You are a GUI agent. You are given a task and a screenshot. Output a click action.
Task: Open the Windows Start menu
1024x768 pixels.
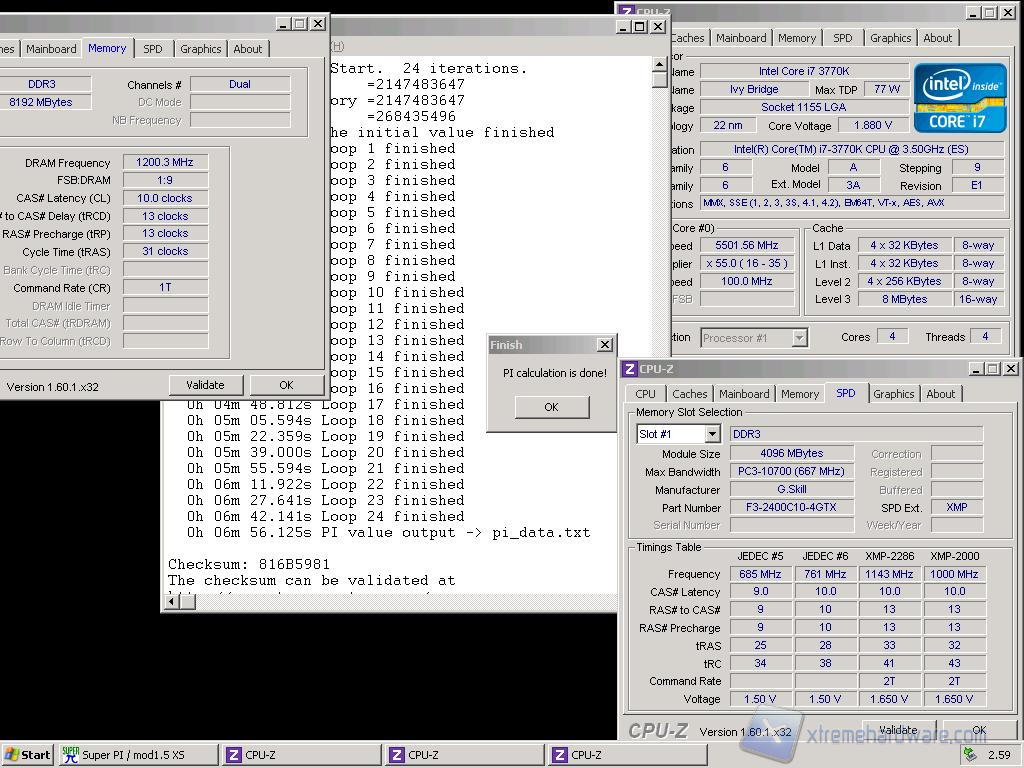point(27,755)
